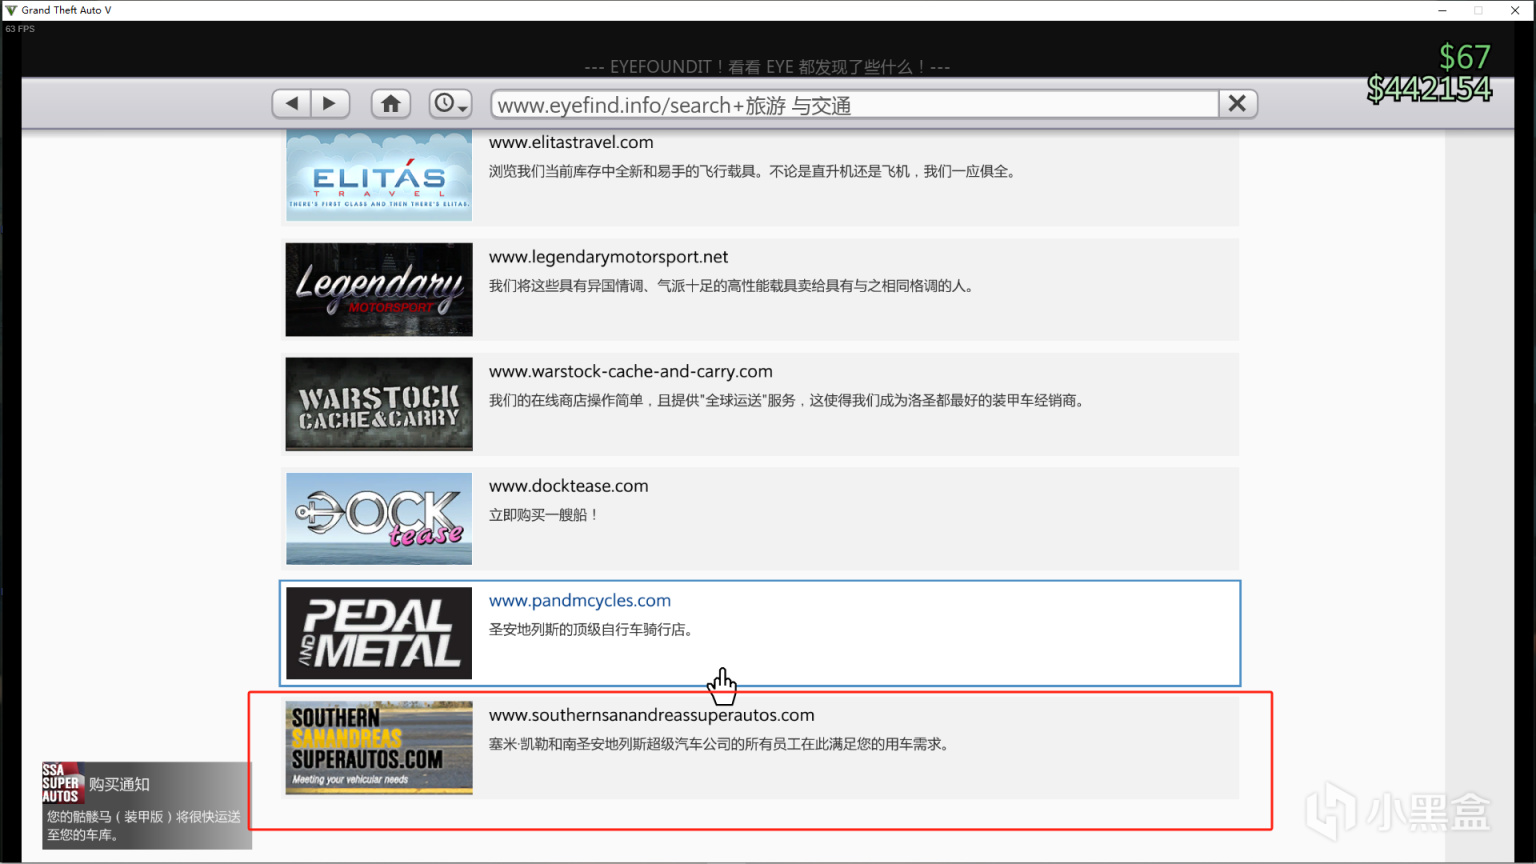1536x864 pixels.
Task: Close the Grand Theft Auto V window
Action: point(1515,10)
